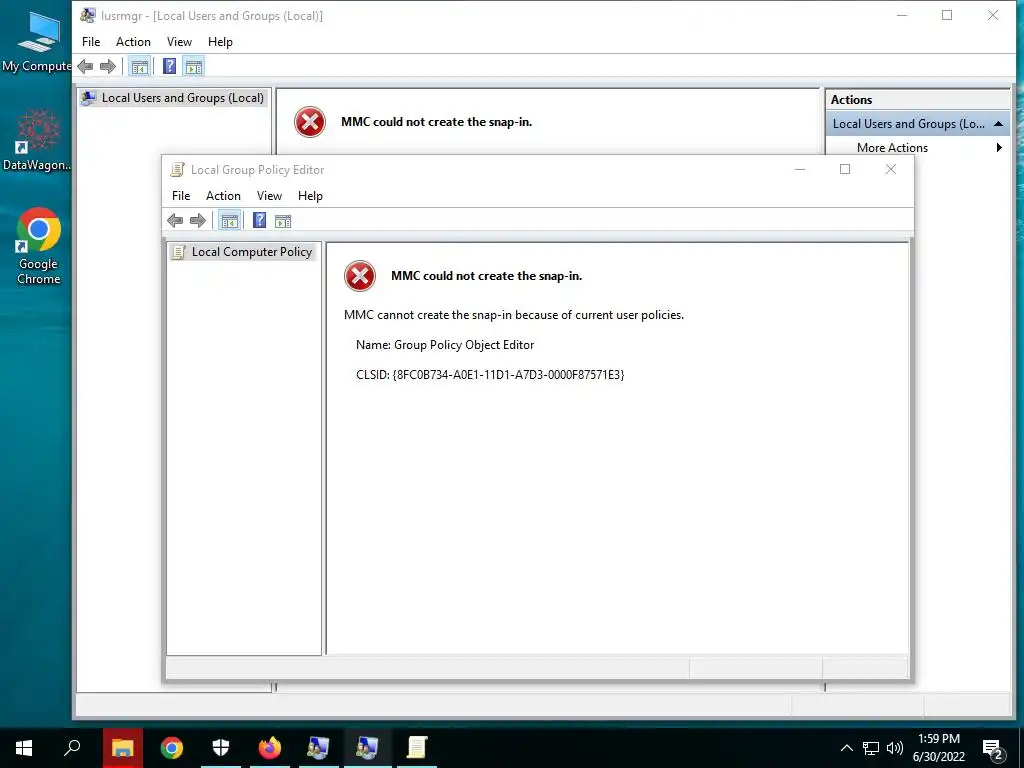Viewport: 1024px width, 768px height.
Task: Open taskbar Search
Action: [x=72, y=748]
